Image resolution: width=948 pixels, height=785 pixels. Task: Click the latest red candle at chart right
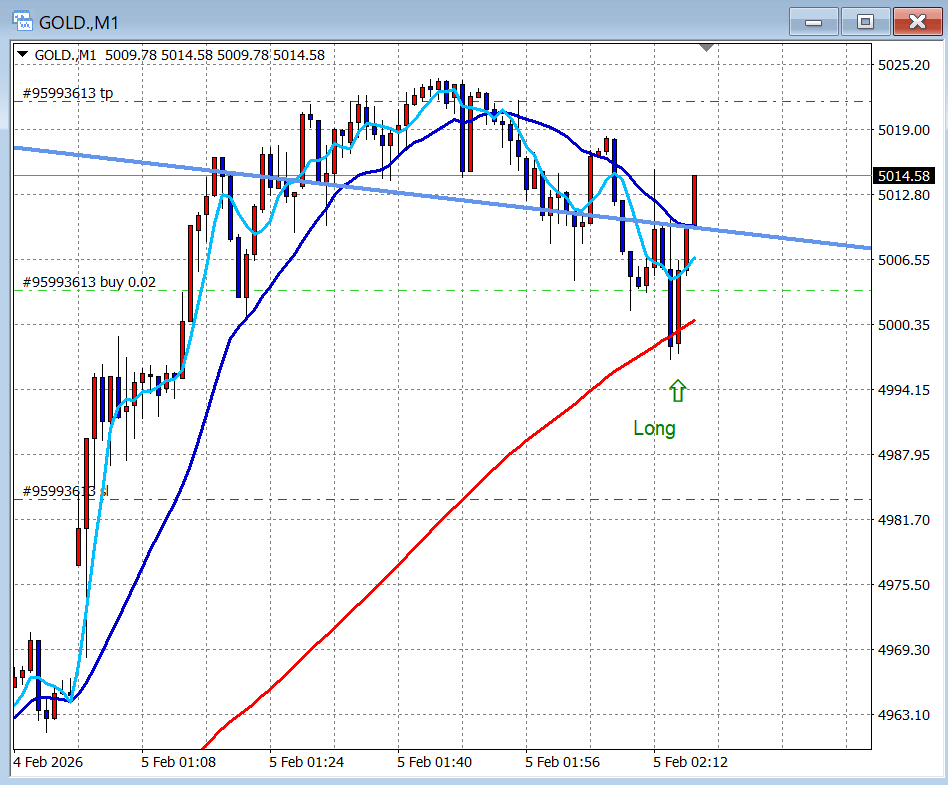tap(694, 200)
